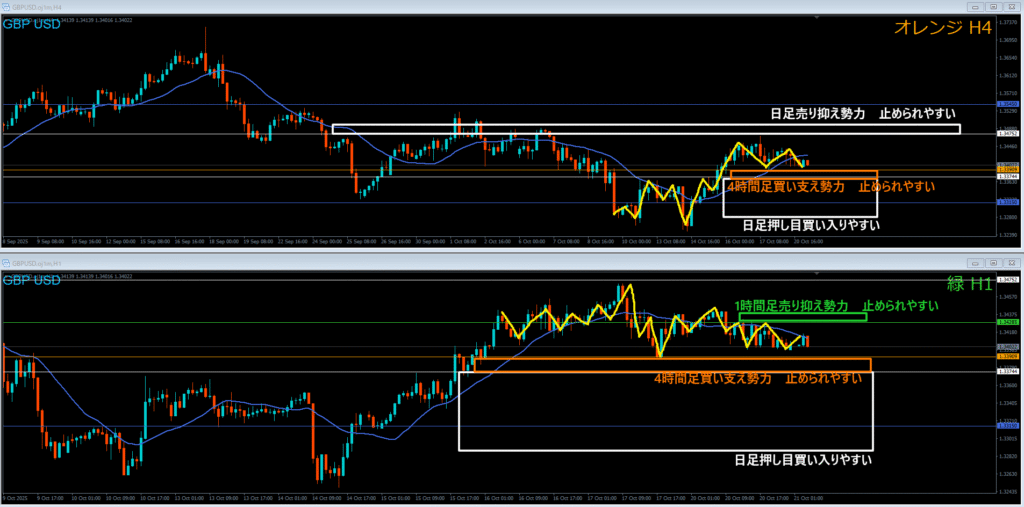Click the chart icon in the H4 window title bar
The width and height of the screenshot is (1024, 507).
click(x=7, y=6)
